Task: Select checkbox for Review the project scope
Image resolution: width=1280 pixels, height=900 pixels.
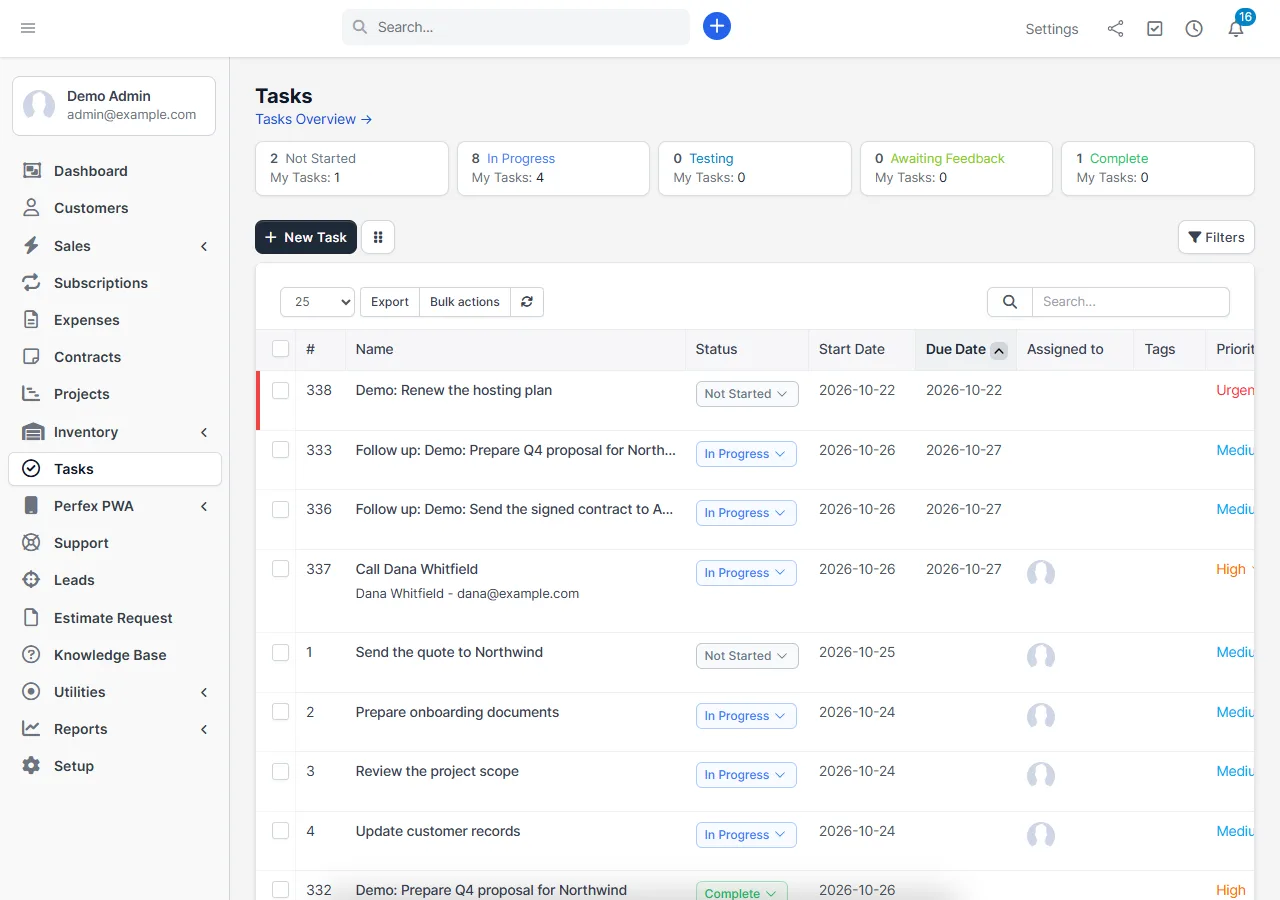Action: (x=281, y=771)
